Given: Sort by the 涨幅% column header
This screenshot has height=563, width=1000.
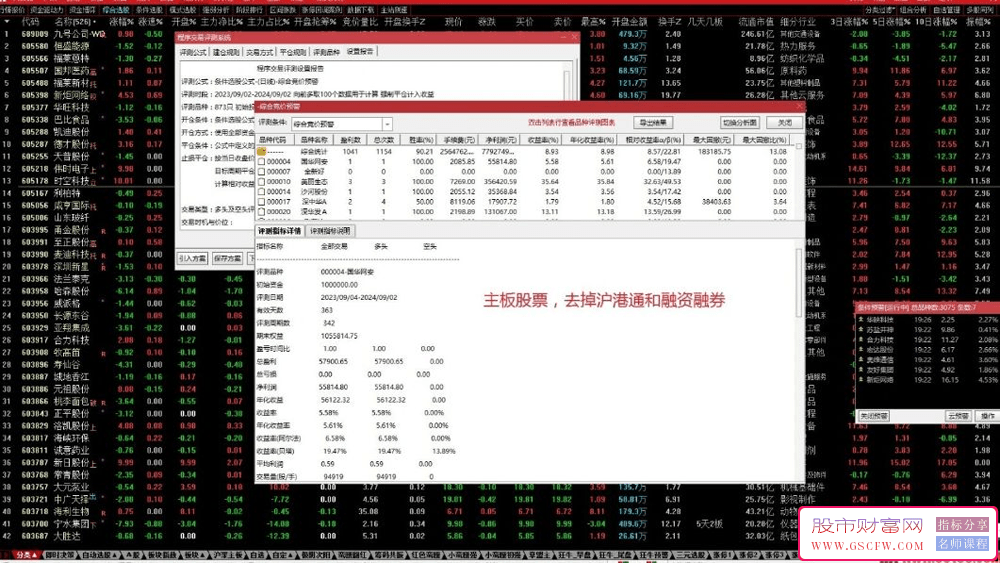Looking at the screenshot, I should pos(121,22).
